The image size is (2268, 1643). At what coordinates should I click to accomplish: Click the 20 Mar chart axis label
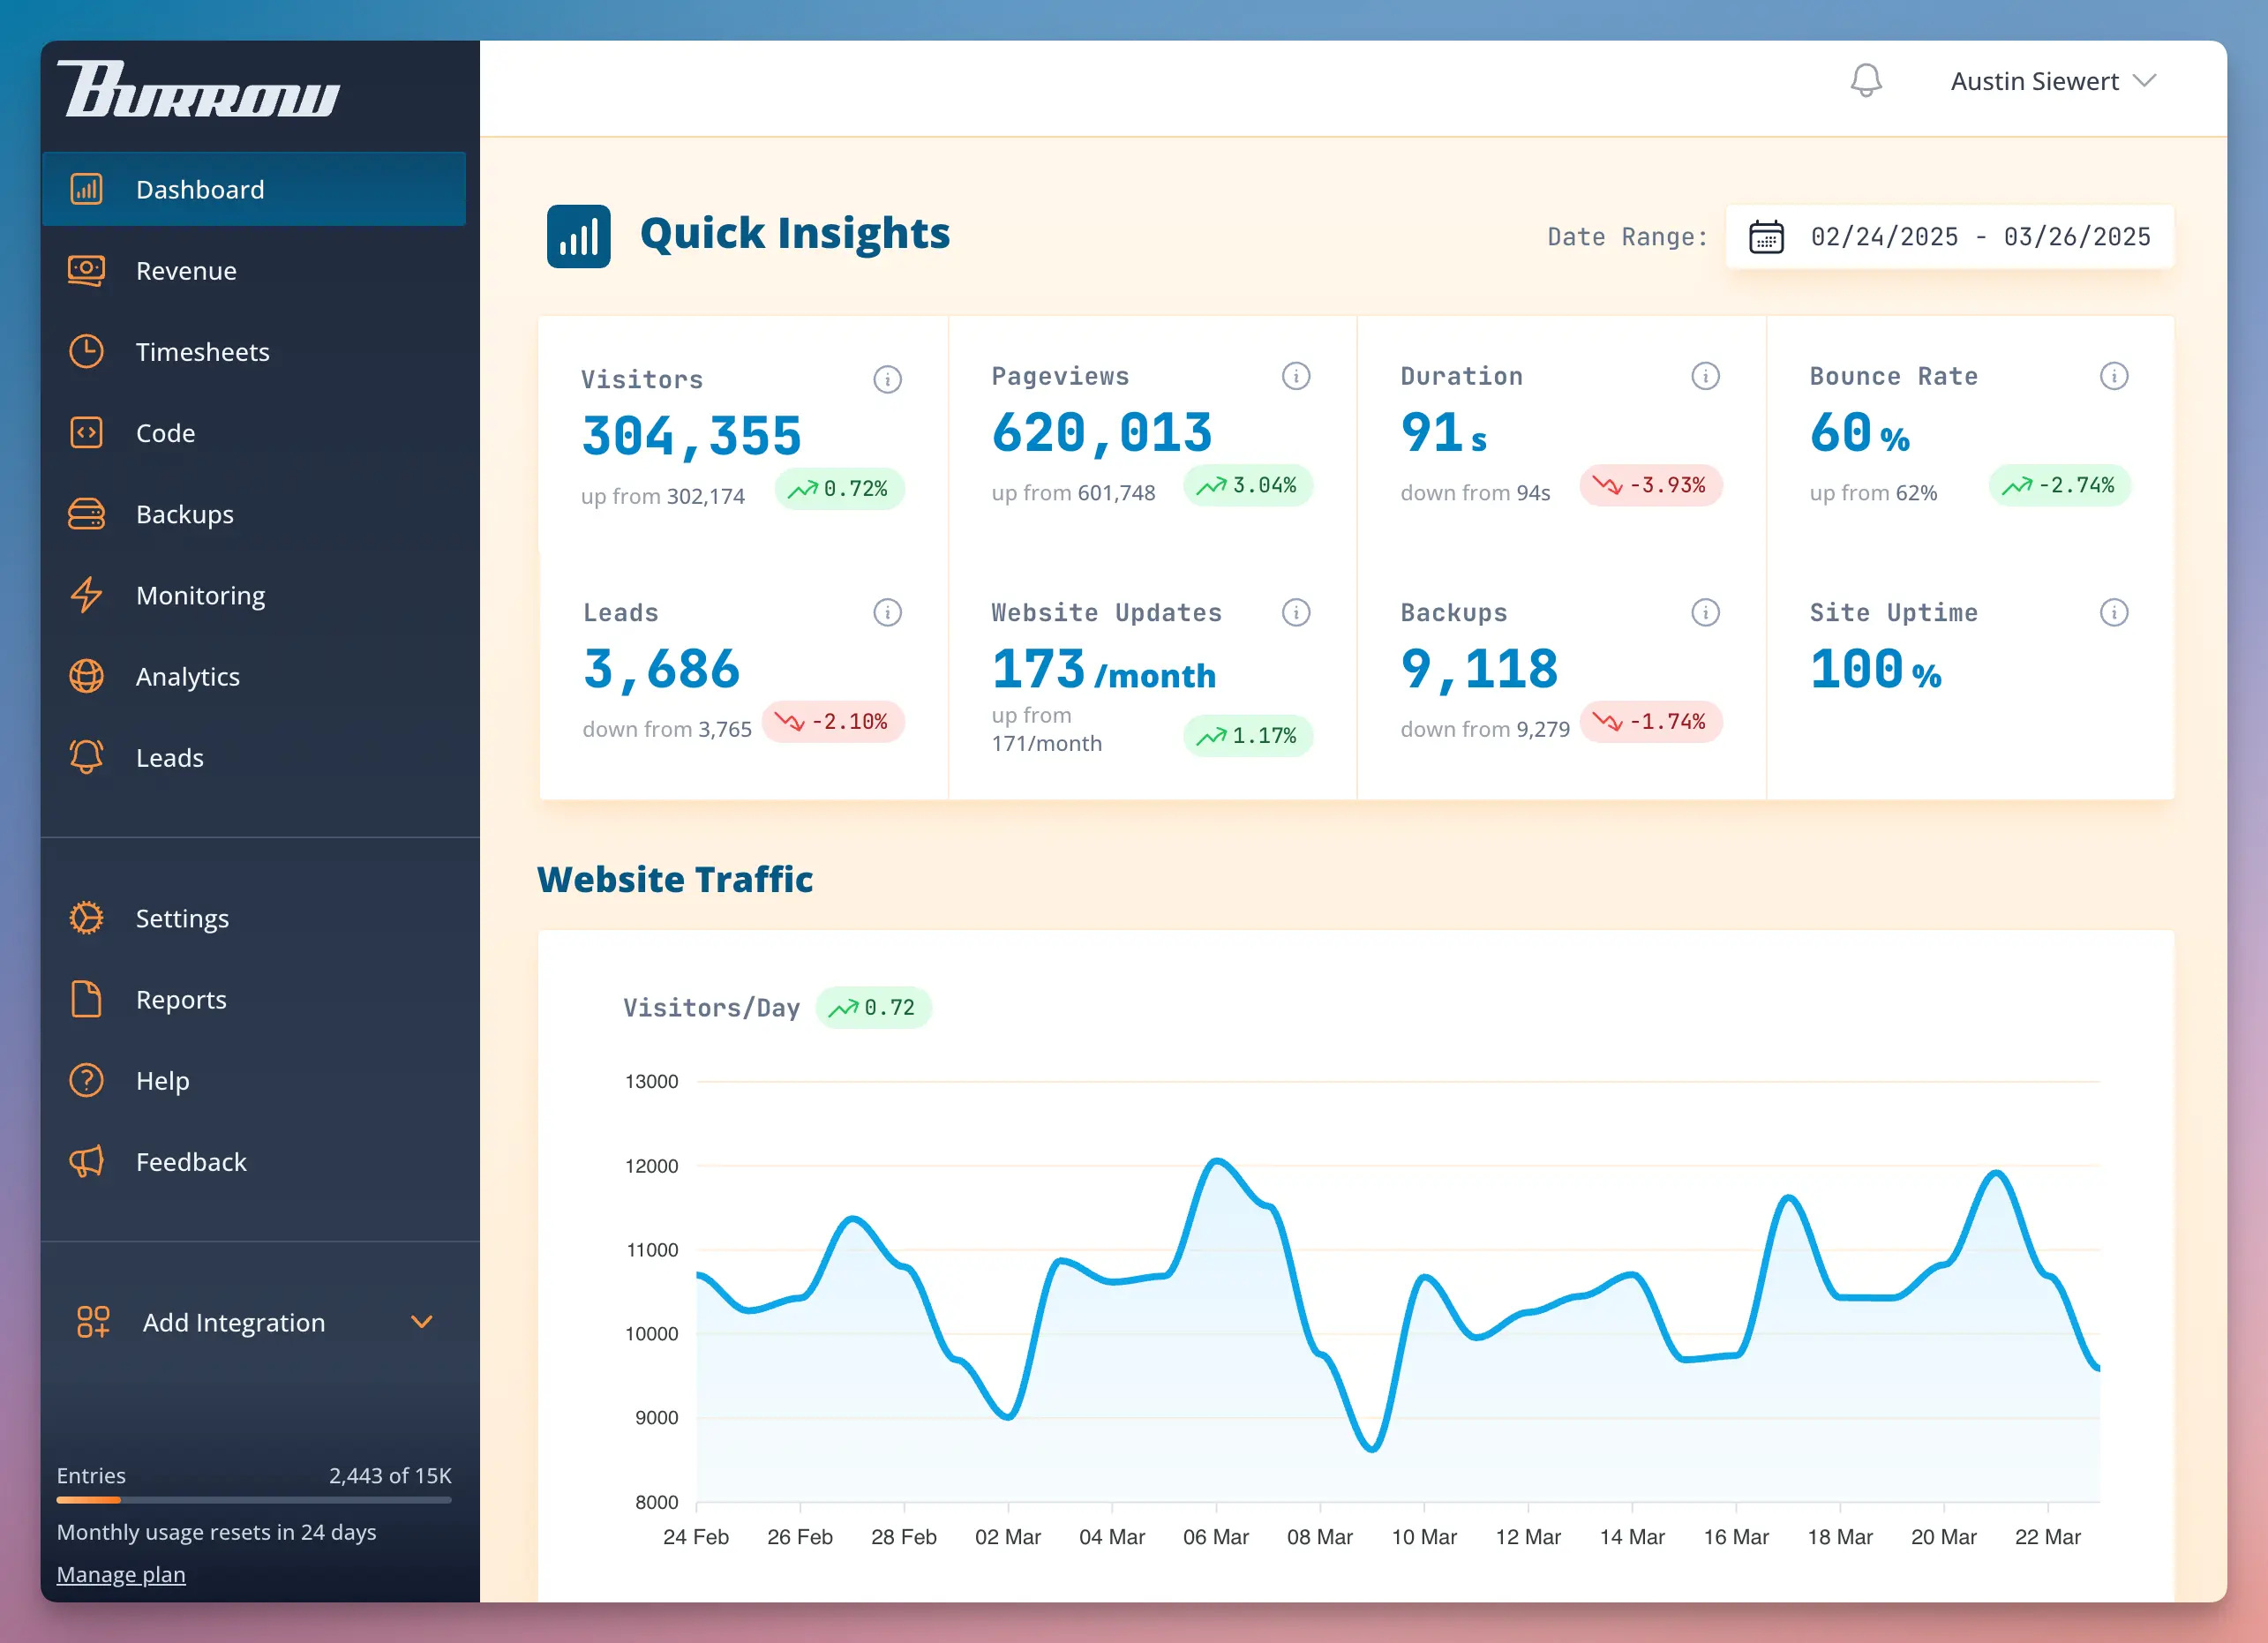pyautogui.click(x=1943, y=1537)
